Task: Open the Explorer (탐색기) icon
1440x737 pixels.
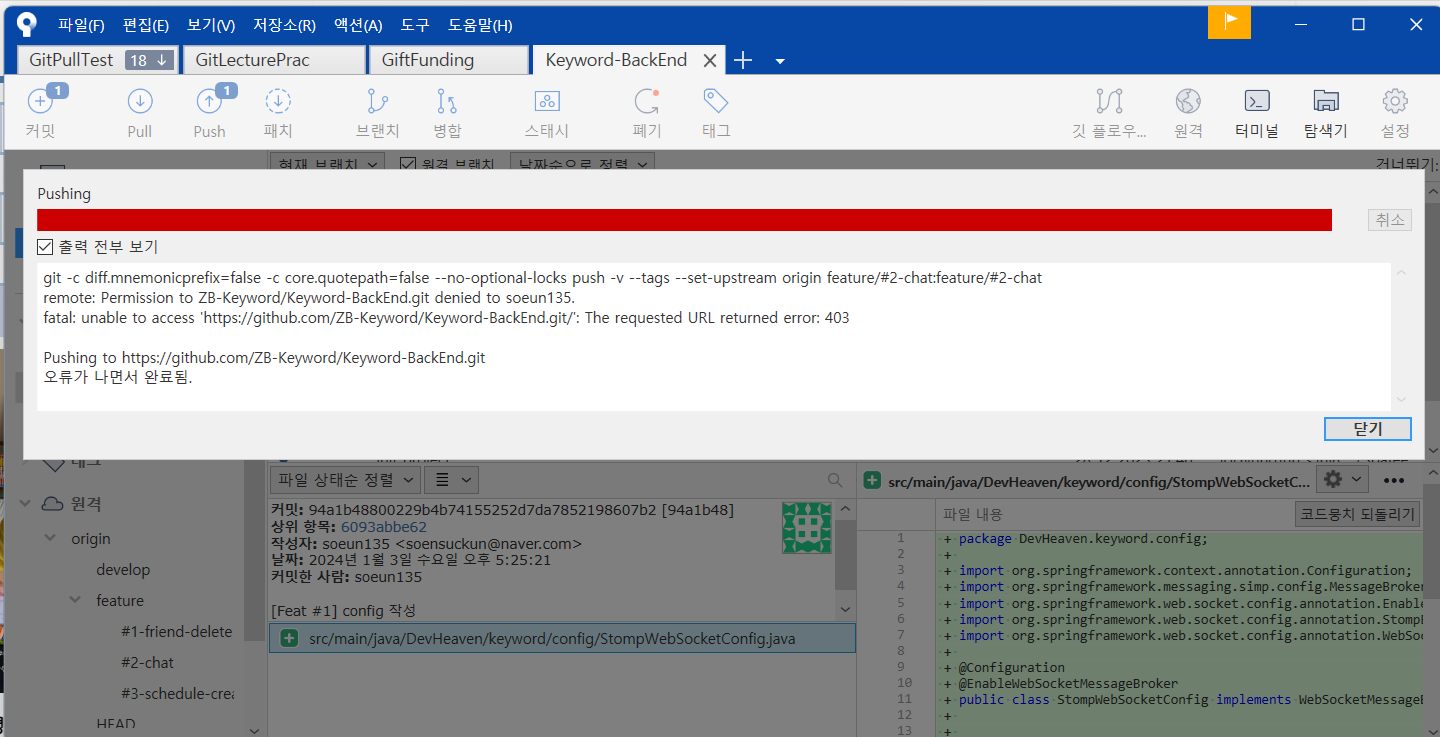Action: tap(1326, 101)
